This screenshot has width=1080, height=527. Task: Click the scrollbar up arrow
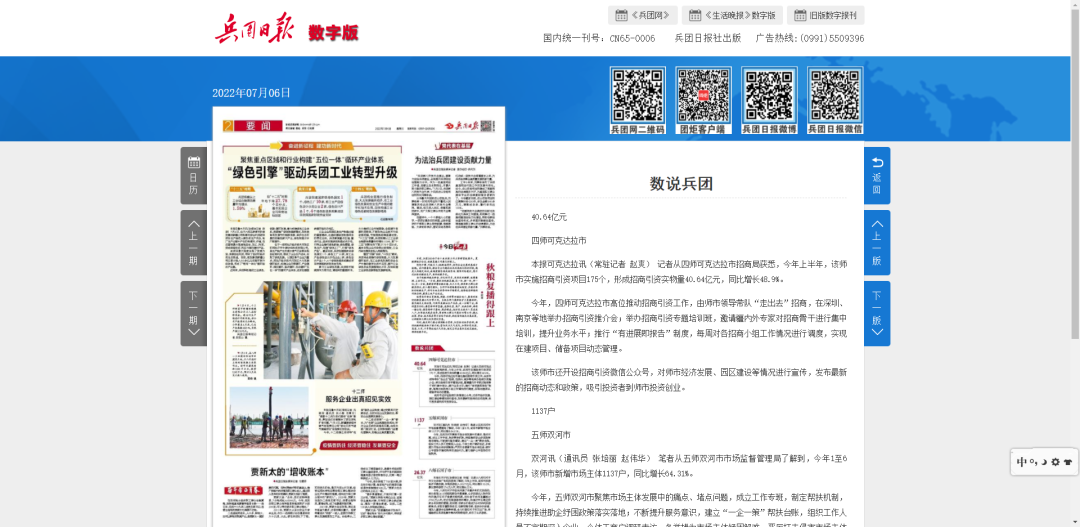[1075, 4]
